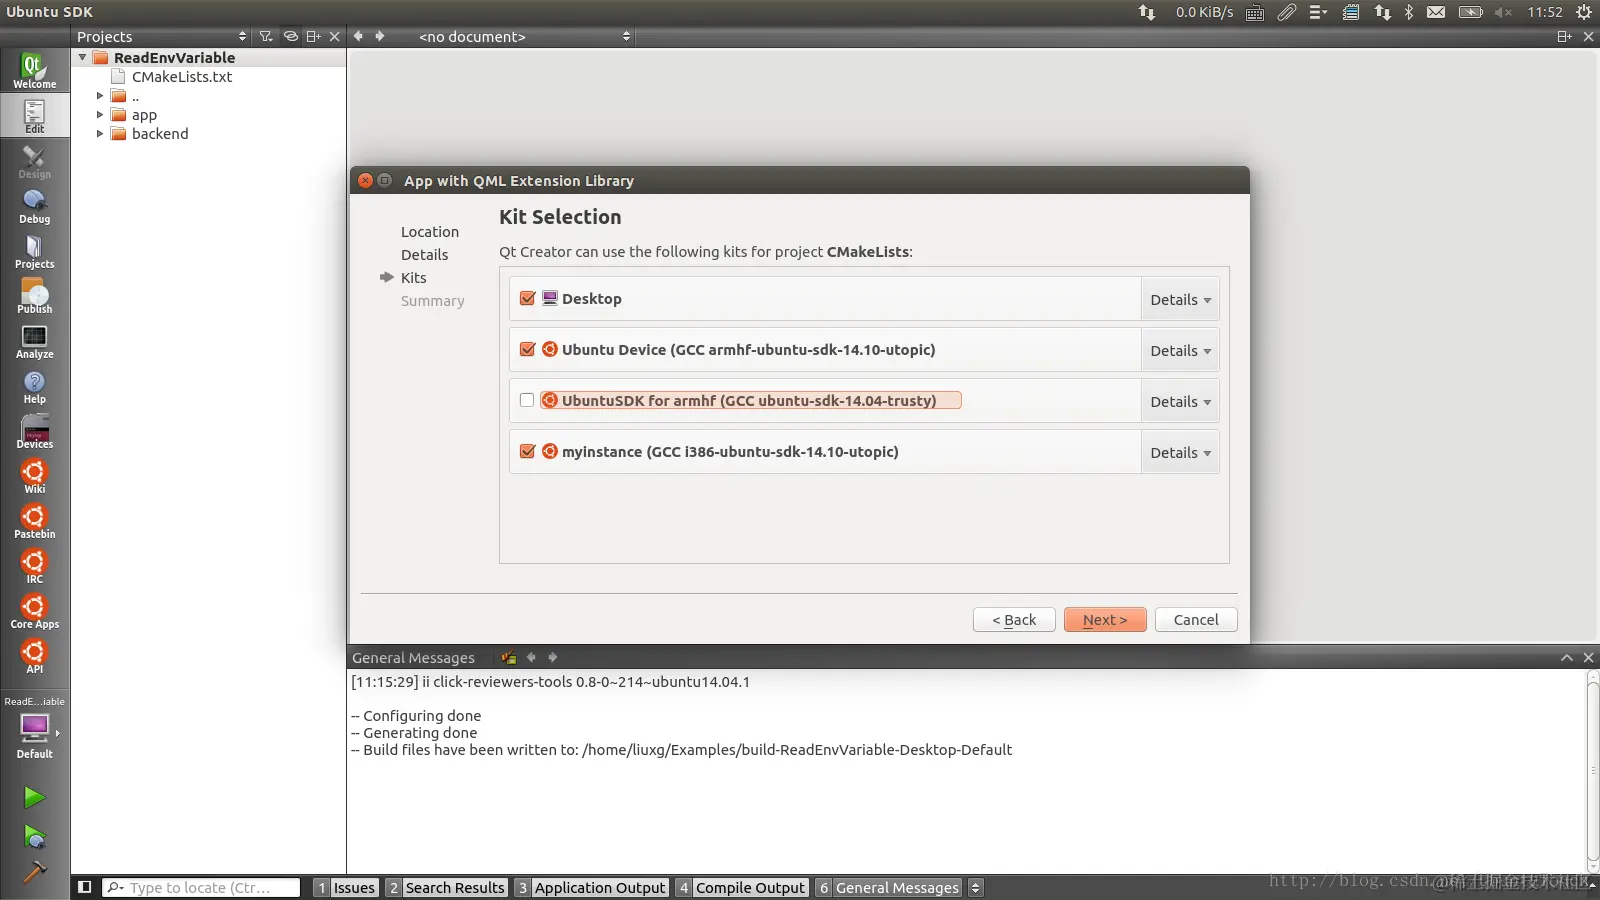Viewport: 1600px width, 900px height.
Task: Build project with the hammer icon
Action: pyautogui.click(x=34, y=873)
